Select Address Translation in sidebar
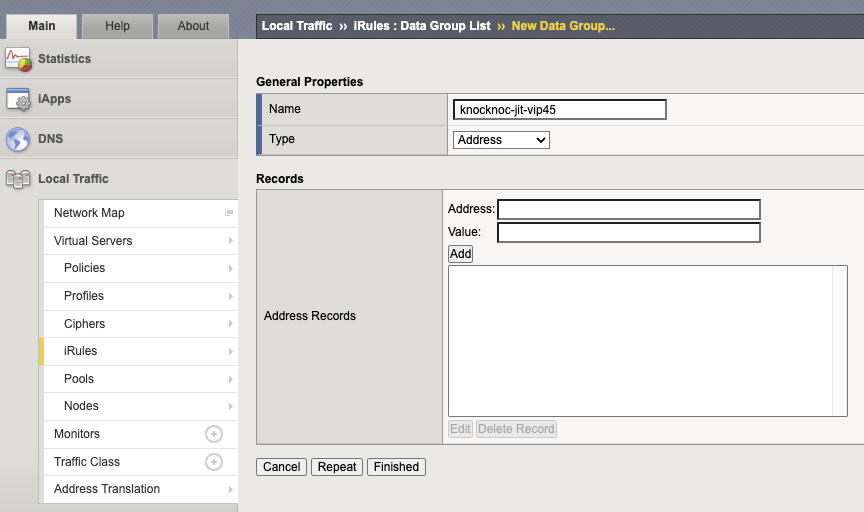 (x=107, y=489)
